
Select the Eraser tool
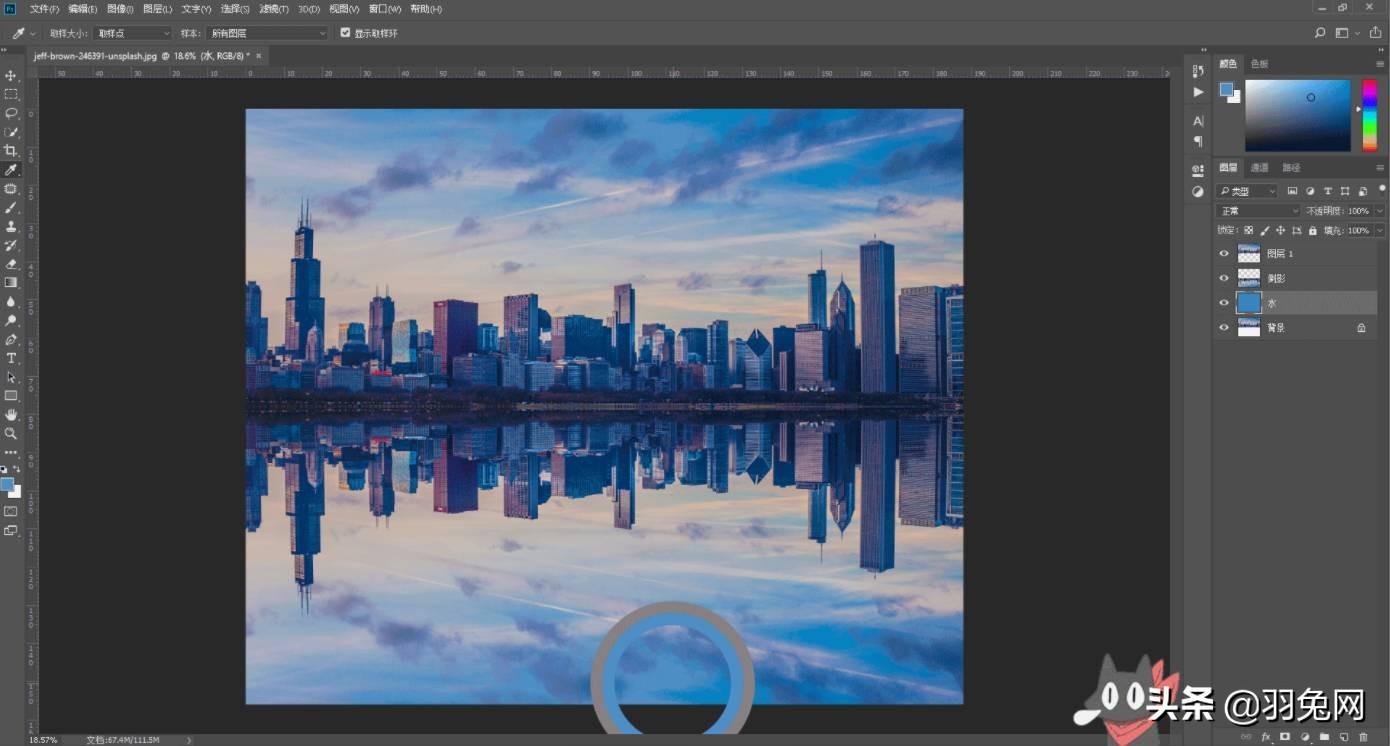[11, 264]
